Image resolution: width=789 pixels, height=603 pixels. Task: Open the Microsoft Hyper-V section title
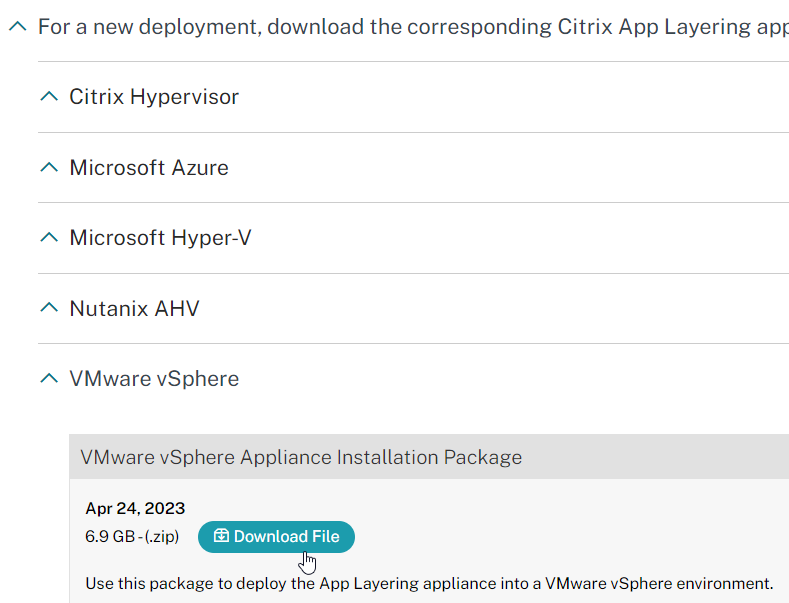pos(160,238)
